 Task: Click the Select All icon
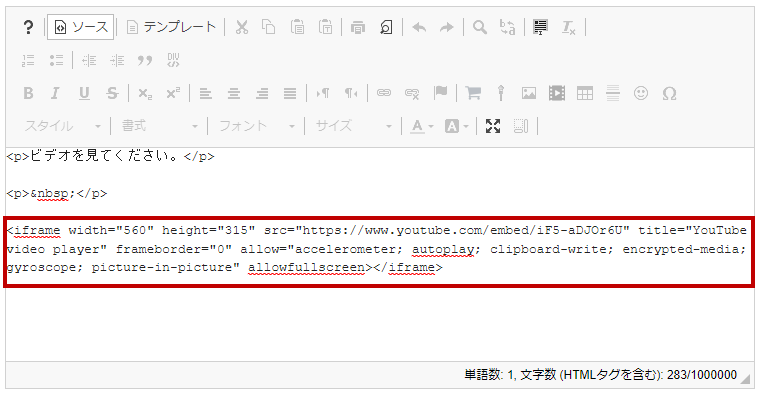pyautogui.click(x=540, y=27)
